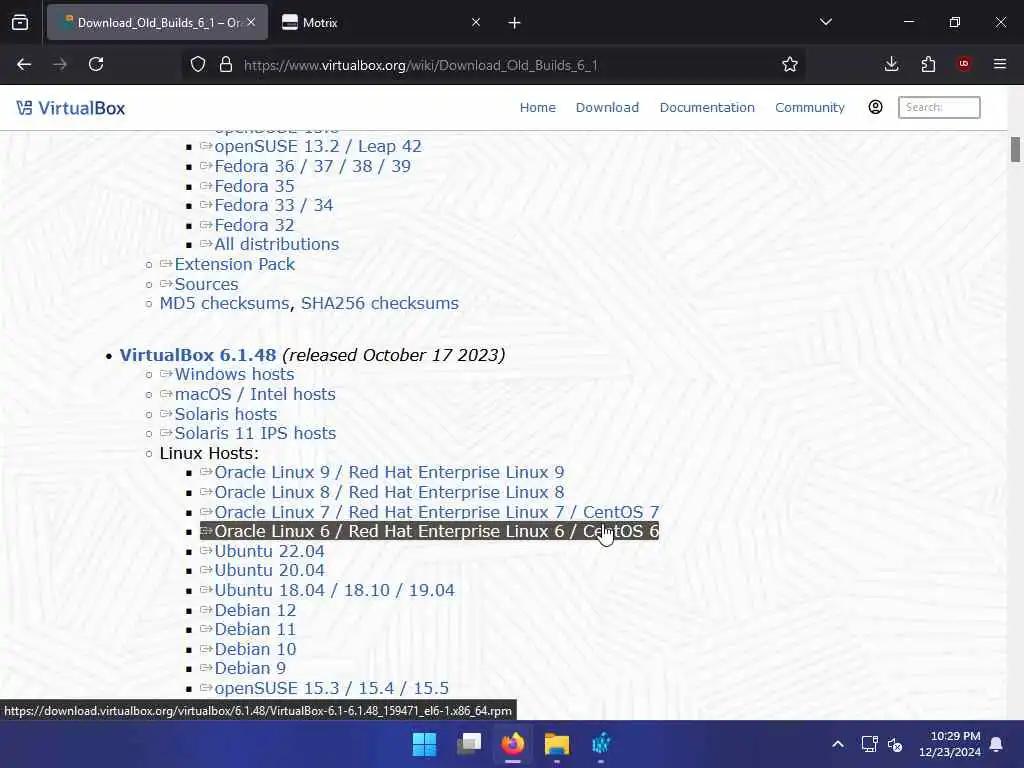The width and height of the screenshot is (1024, 768).
Task: Reload the current page
Action: pyautogui.click(x=96, y=64)
